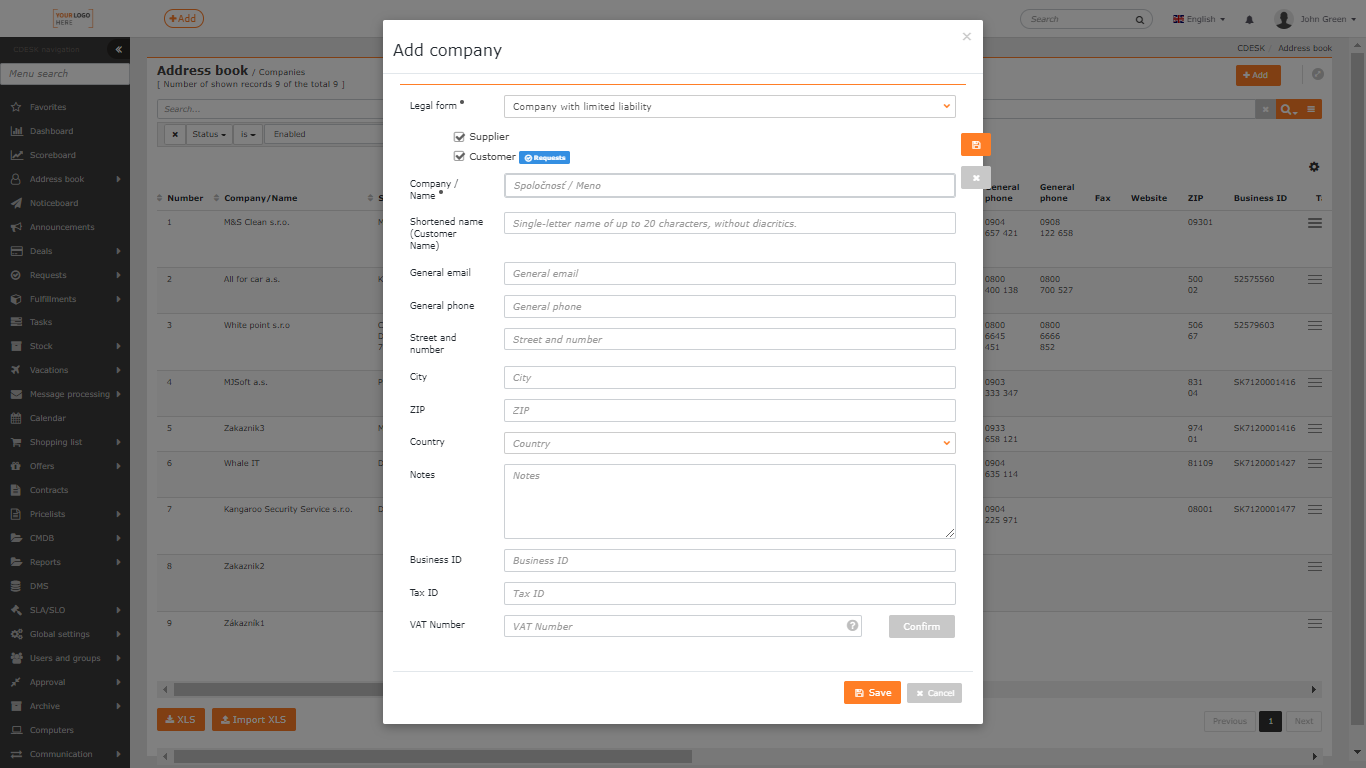This screenshot has width=1366, height=768.
Task: Open Fulfillments menu item
Action: (53, 299)
